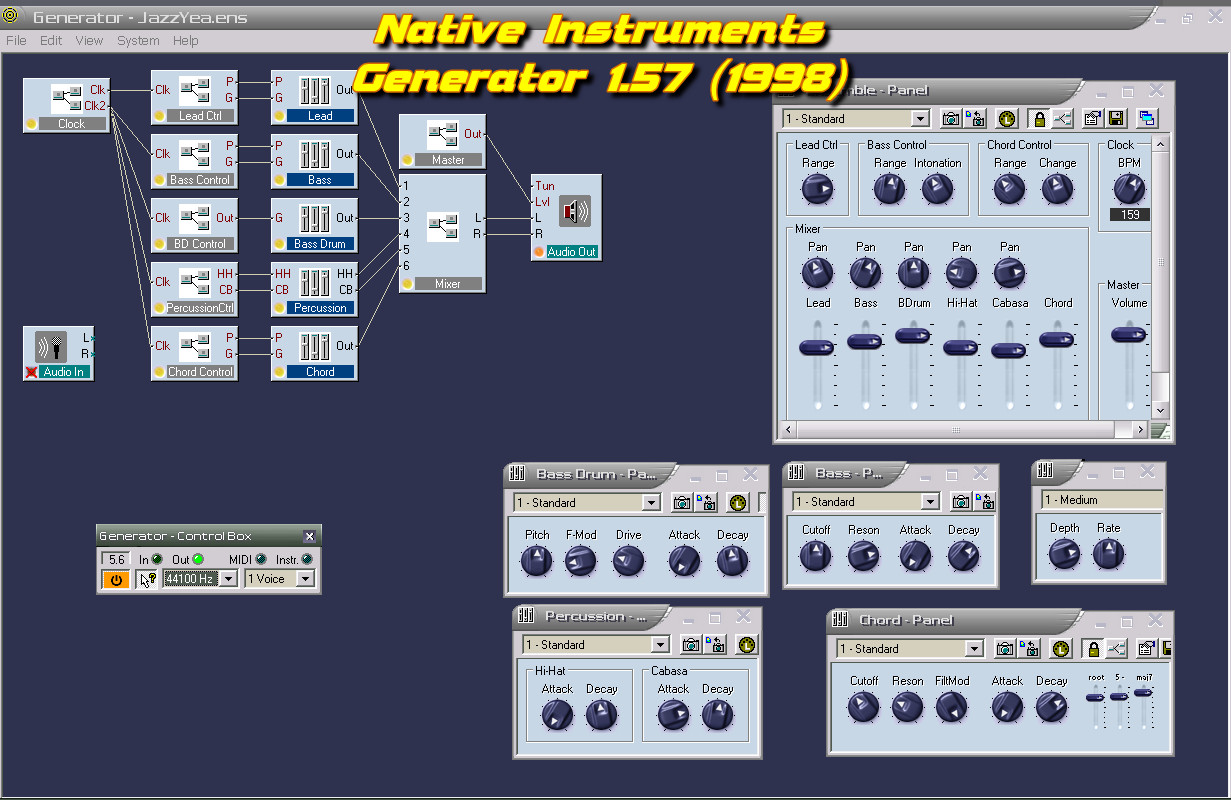Click the MIDI learn icon in Percussion Panel

tap(746, 644)
